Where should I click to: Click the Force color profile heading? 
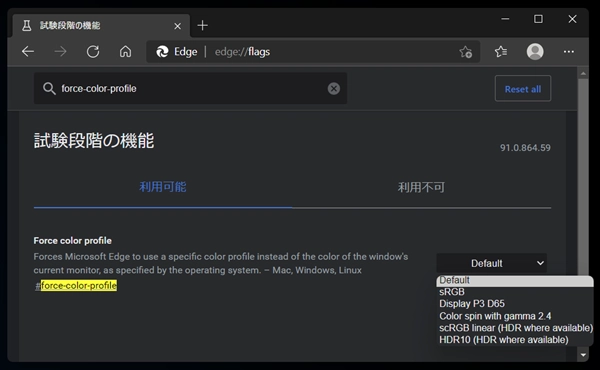click(73, 241)
